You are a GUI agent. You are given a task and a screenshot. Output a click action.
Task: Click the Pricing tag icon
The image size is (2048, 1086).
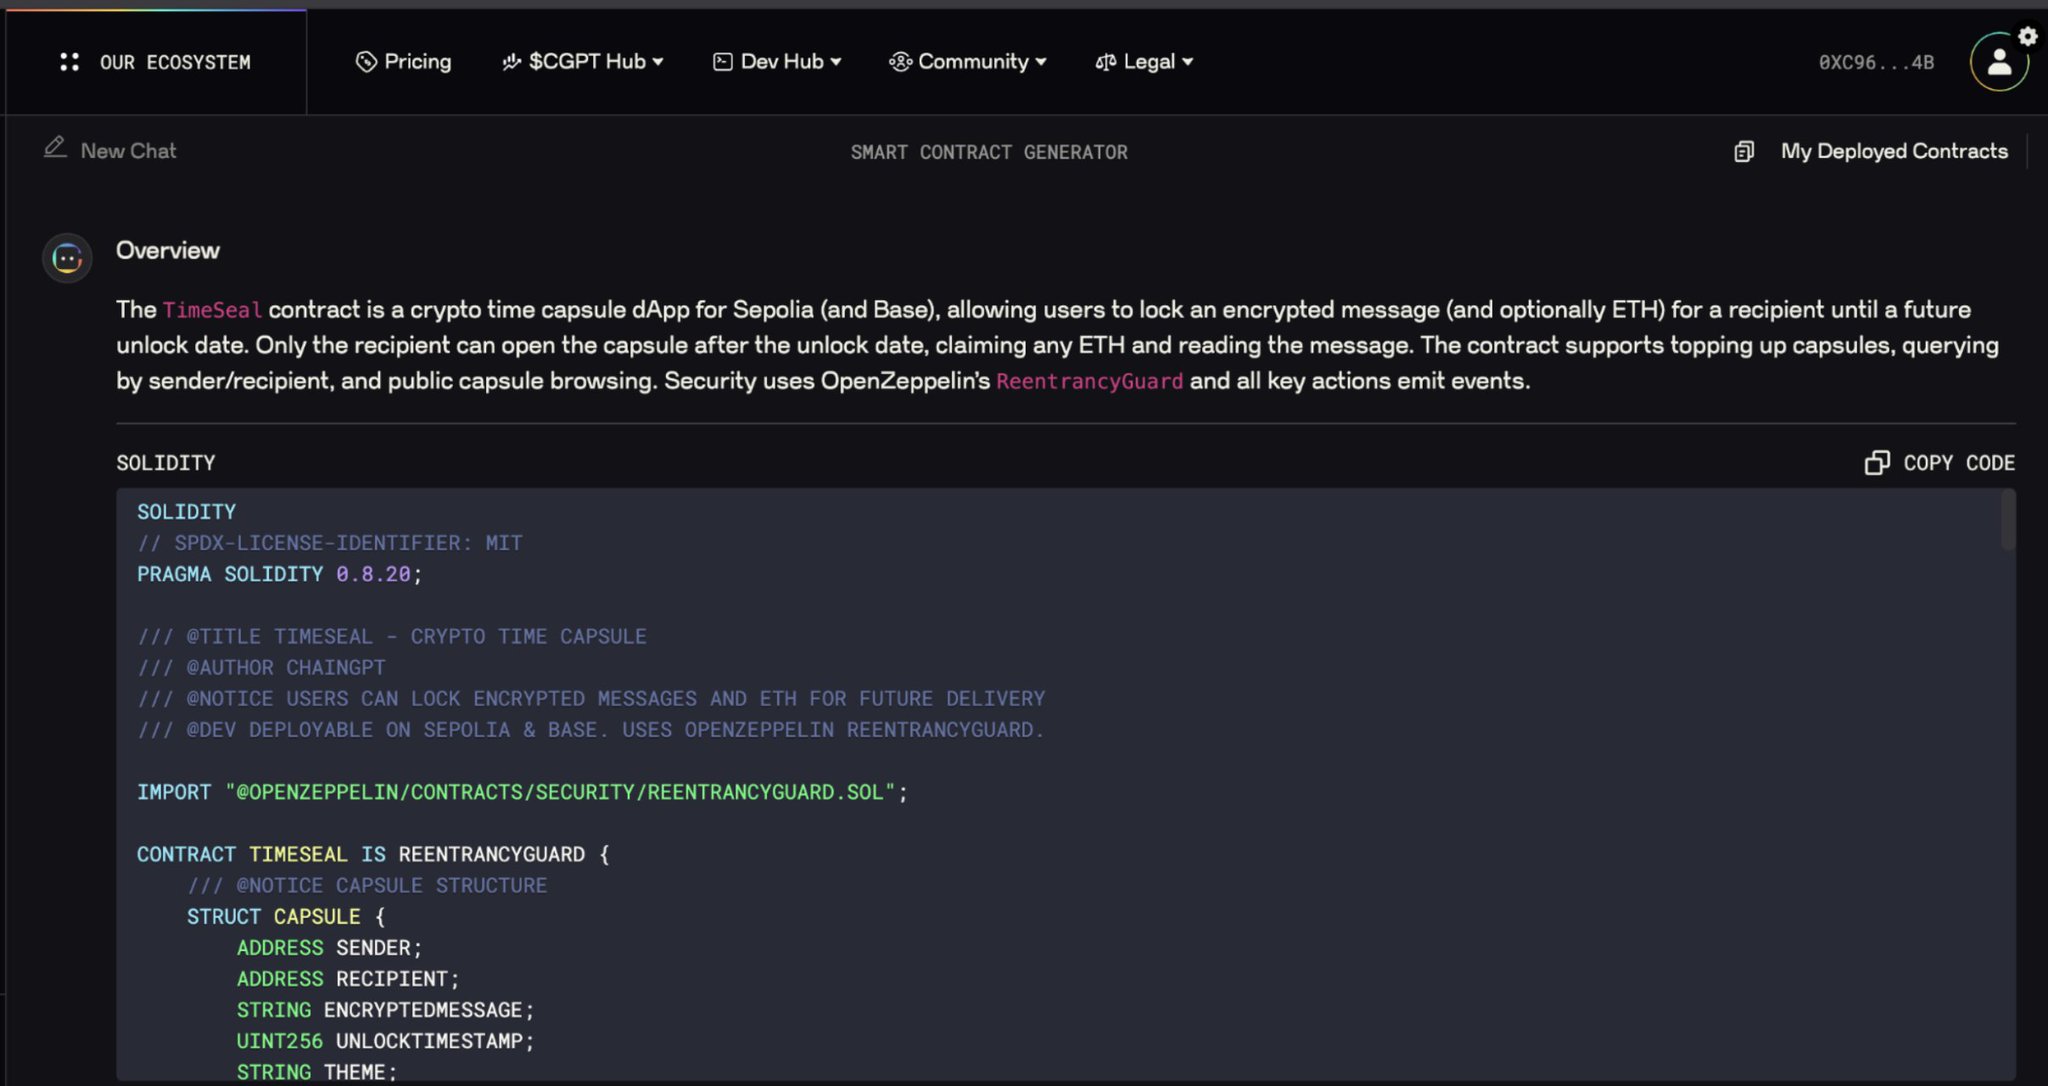366,62
